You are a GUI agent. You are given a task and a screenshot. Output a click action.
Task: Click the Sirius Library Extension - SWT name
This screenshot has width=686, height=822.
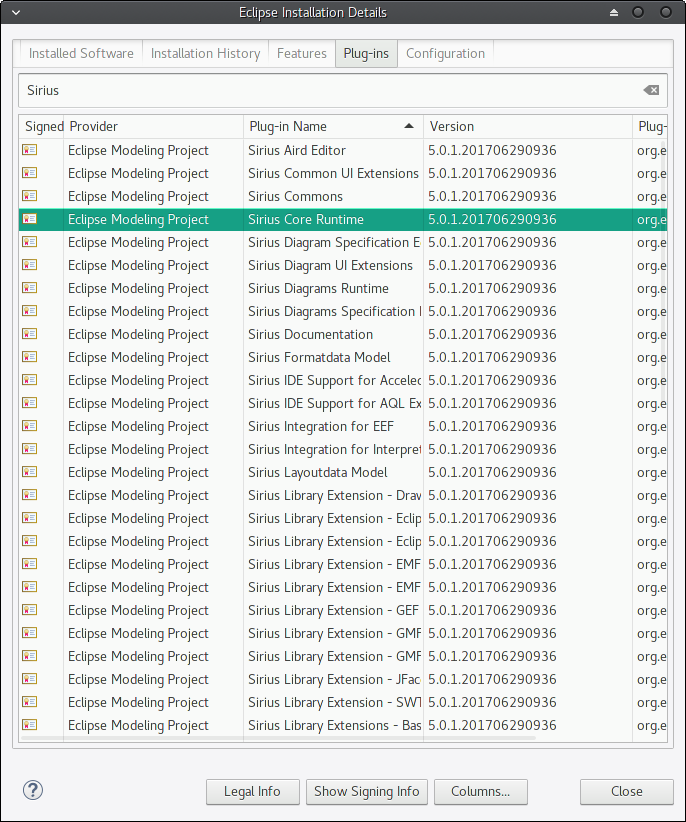334,702
